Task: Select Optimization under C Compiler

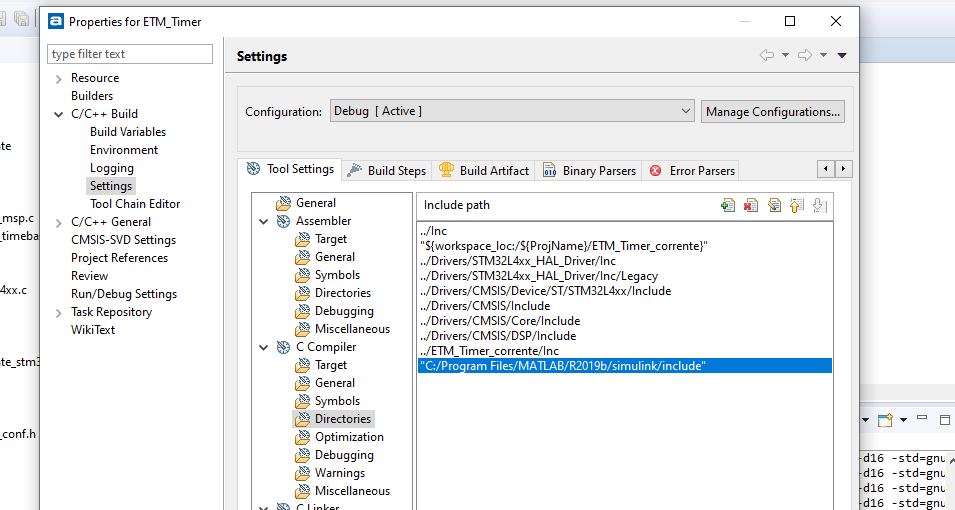Action: point(349,437)
